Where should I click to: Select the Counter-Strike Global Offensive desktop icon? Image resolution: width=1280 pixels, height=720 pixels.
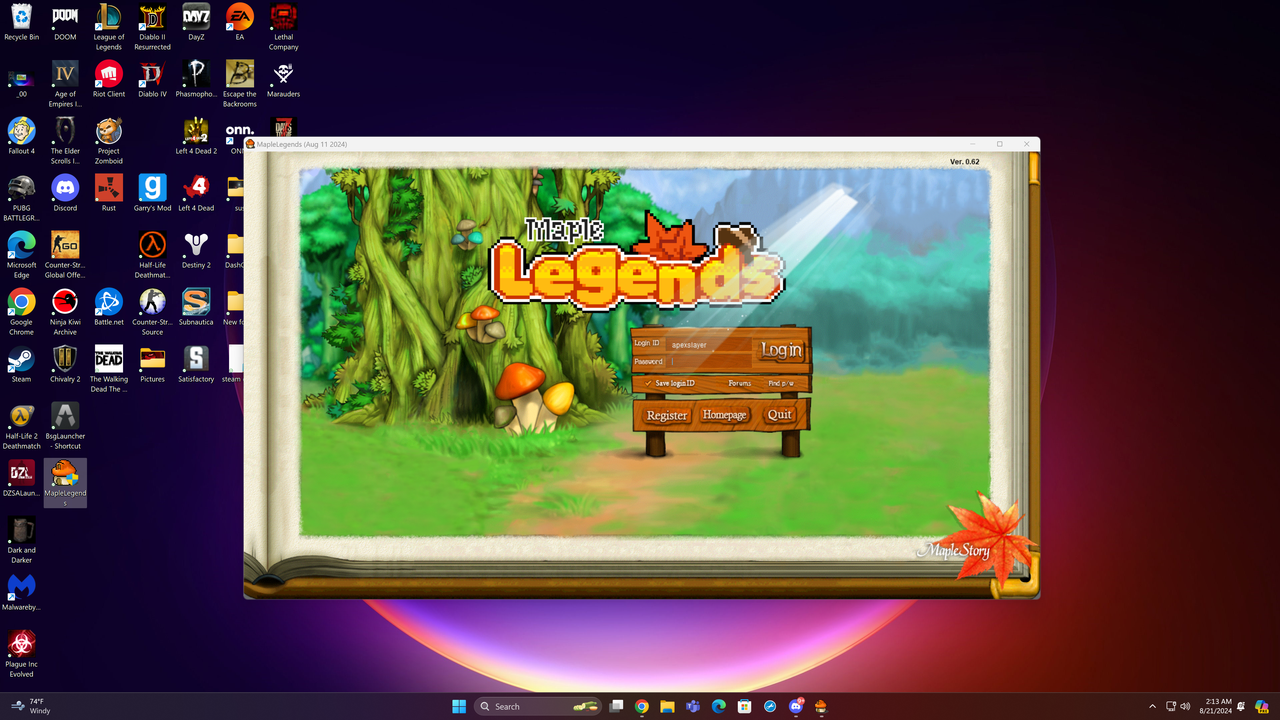[x=65, y=255]
